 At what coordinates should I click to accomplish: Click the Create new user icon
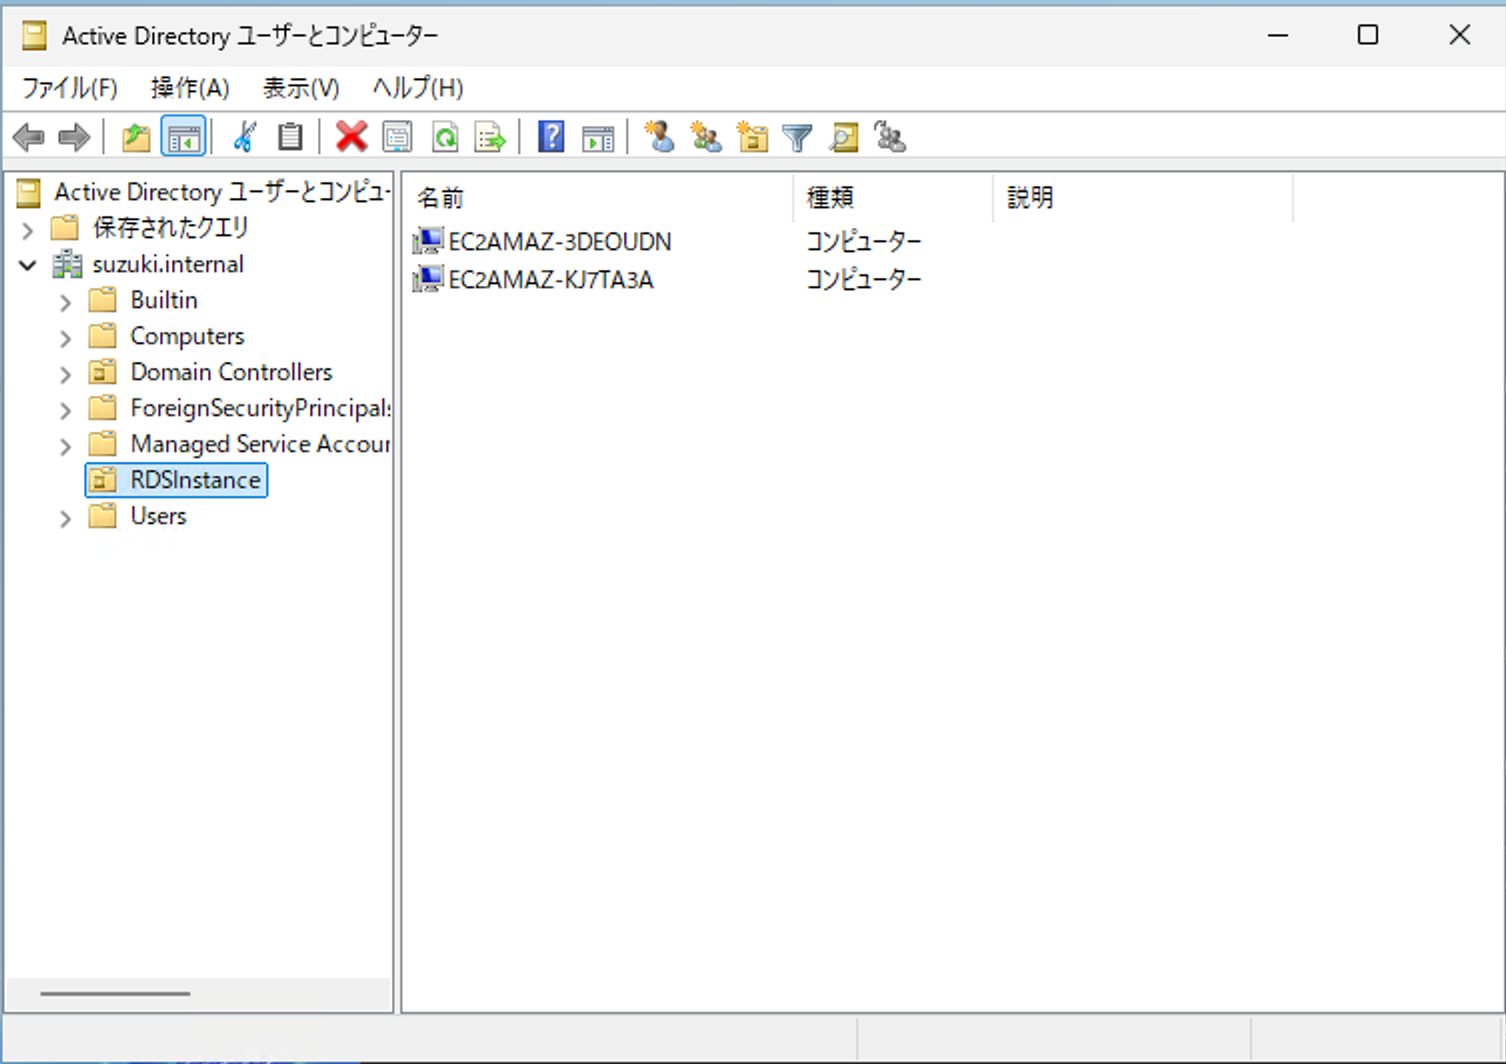click(659, 137)
